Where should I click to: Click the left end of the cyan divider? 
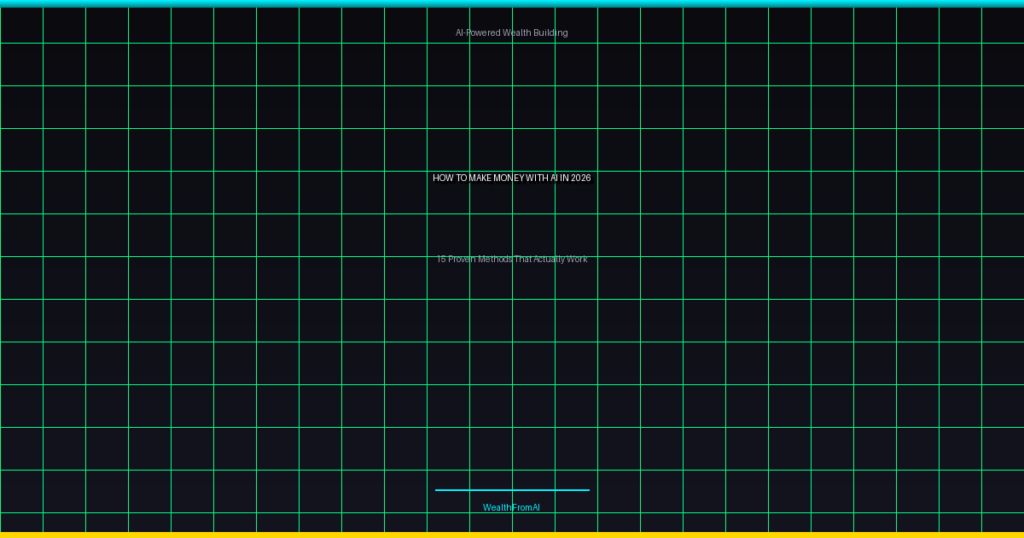point(438,490)
